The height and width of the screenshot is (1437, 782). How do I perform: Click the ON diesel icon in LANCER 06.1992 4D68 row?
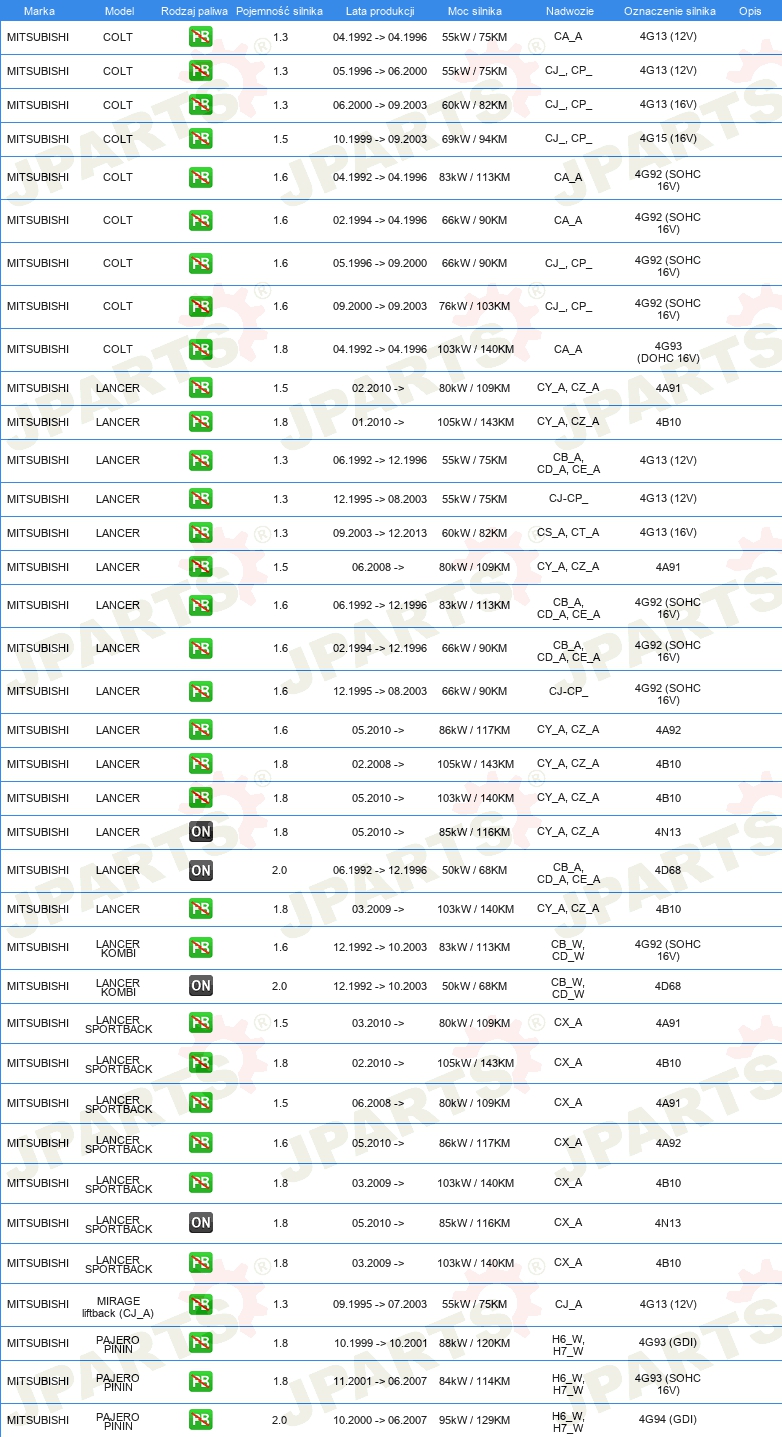click(x=201, y=871)
